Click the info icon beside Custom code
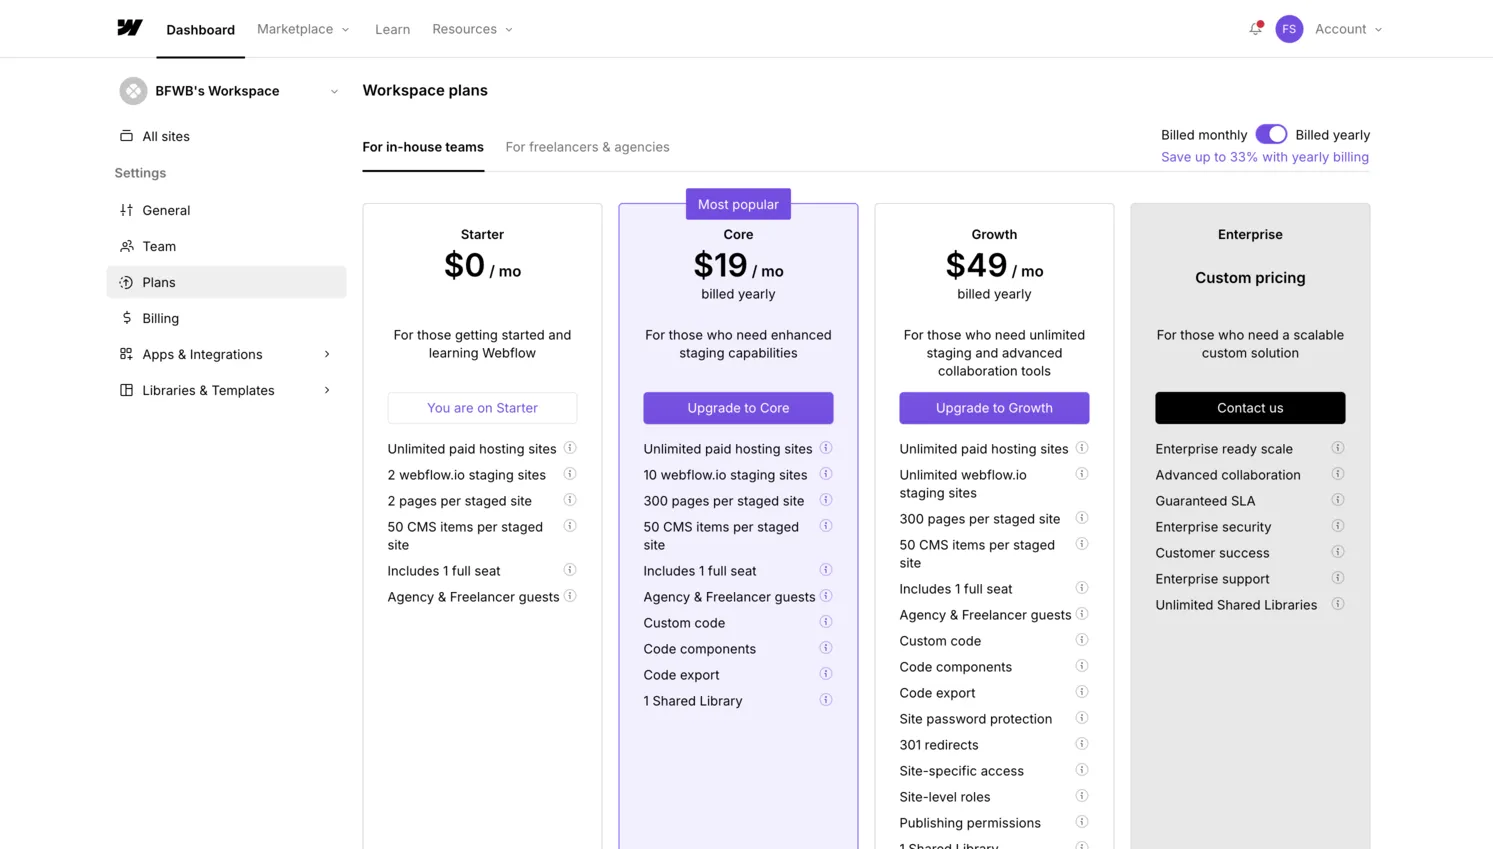The width and height of the screenshot is (1493, 849). tap(827, 622)
